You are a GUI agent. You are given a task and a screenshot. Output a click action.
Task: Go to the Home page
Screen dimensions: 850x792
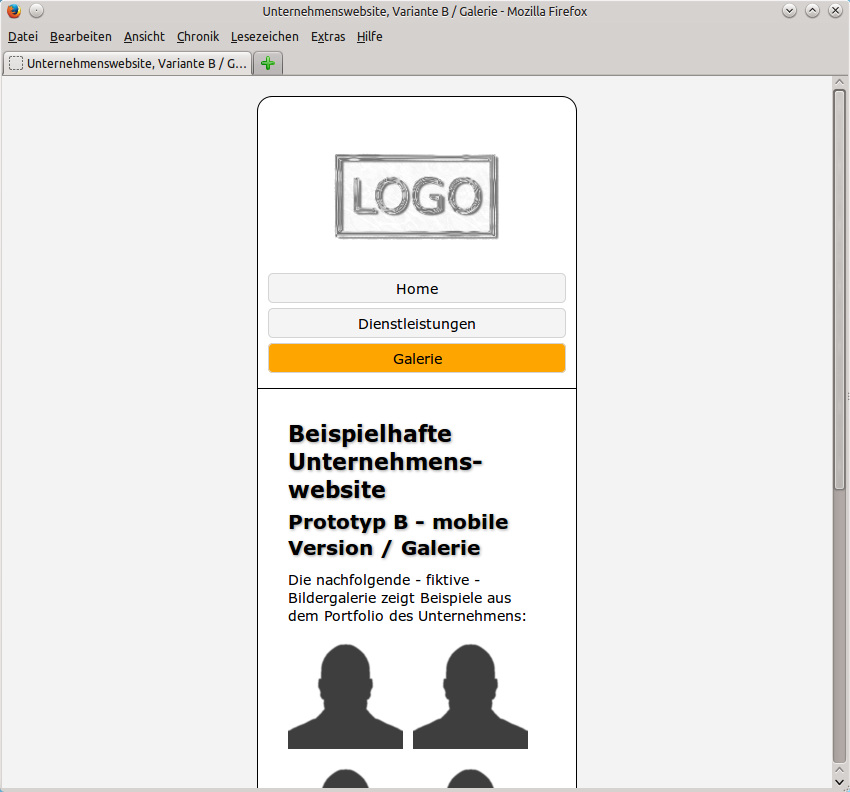[x=417, y=288]
